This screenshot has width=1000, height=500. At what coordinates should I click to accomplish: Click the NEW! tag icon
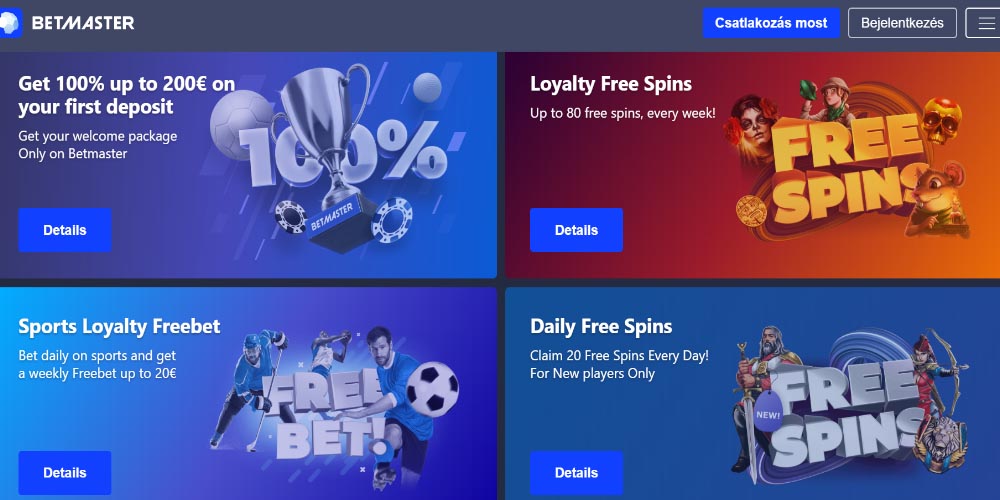coord(769,413)
